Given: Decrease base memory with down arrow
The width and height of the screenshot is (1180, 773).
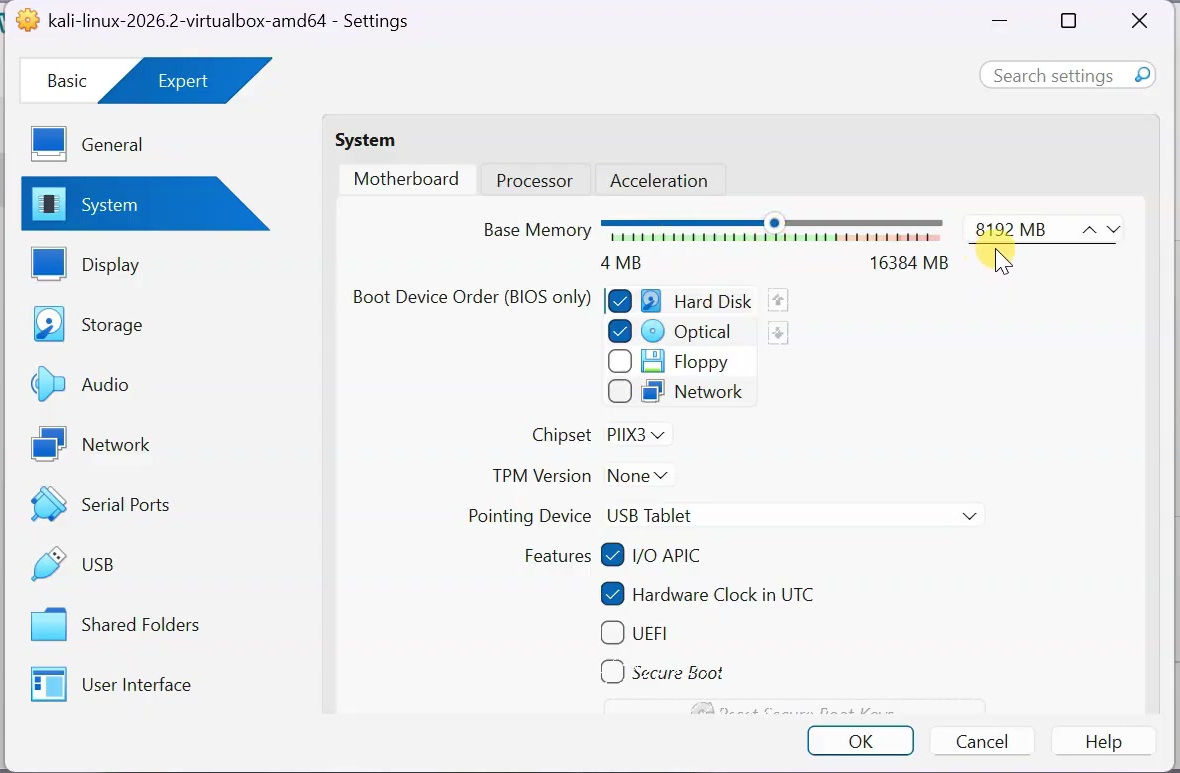Looking at the screenshot, I should pos(1113,230).
